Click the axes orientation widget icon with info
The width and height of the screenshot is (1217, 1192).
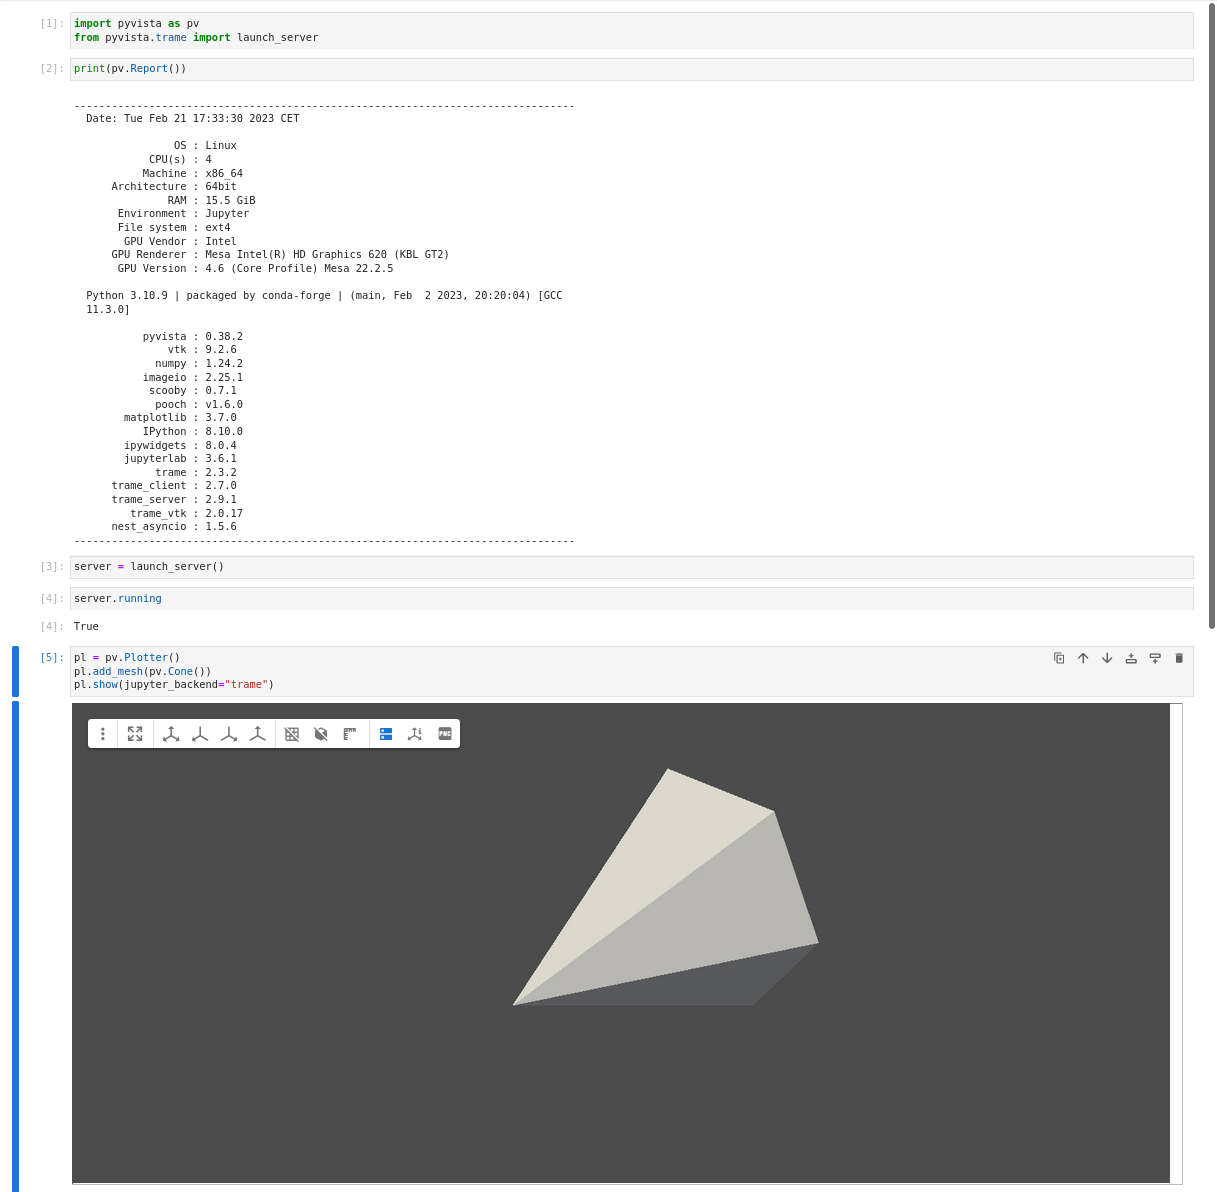pos(415,733)
